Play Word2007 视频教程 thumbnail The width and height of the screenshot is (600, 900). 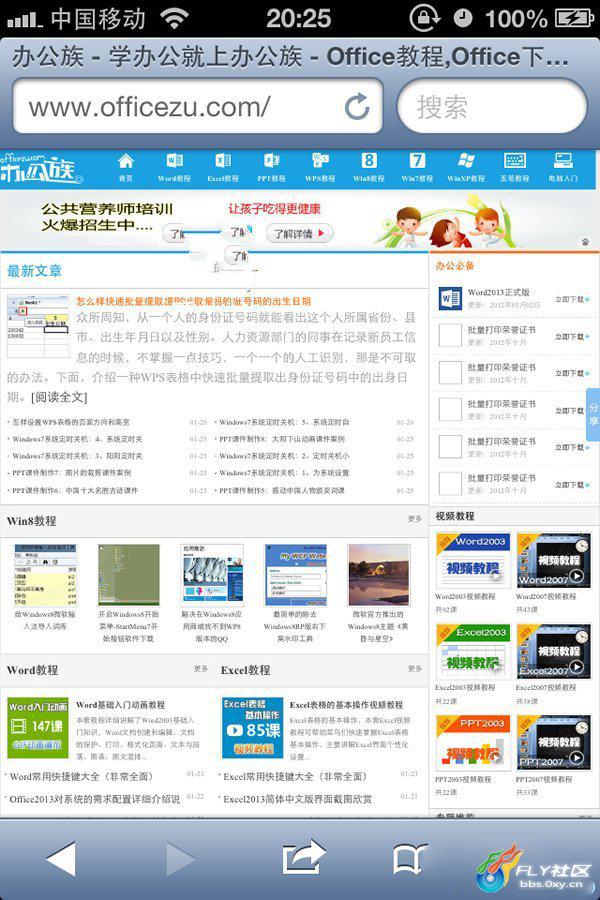(553, 560)
